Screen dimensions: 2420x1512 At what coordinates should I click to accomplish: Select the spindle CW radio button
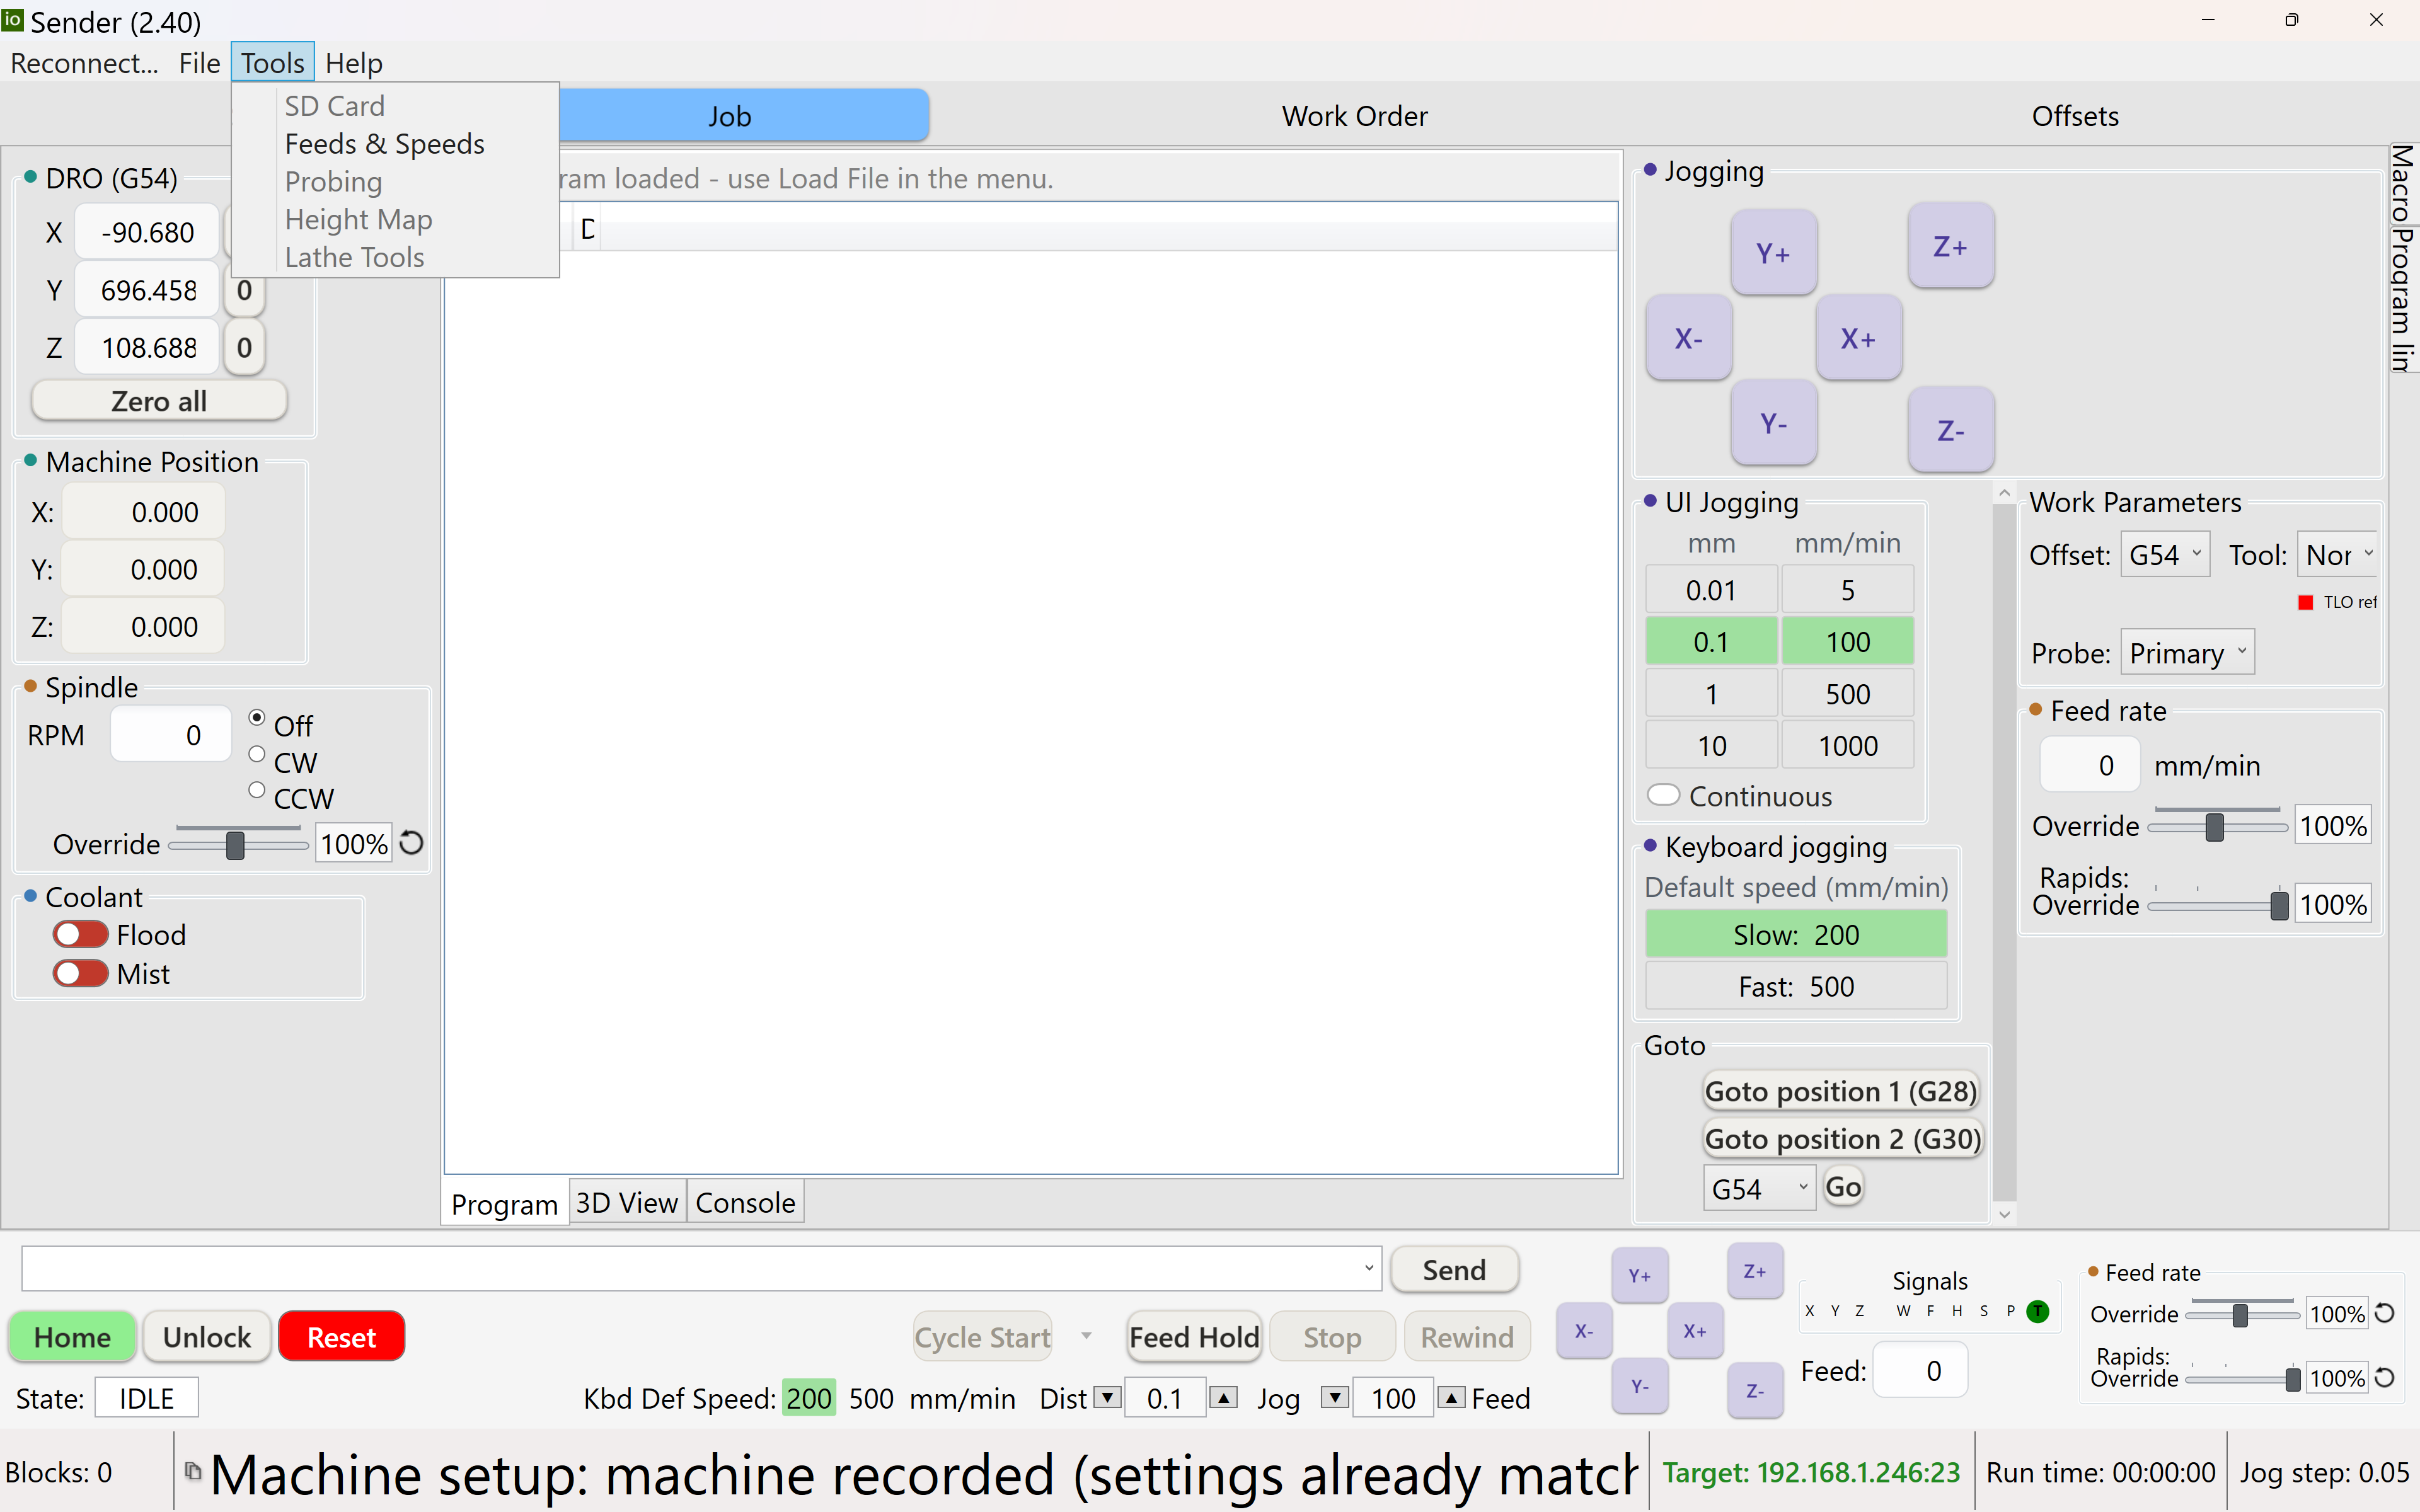[257, 754]
